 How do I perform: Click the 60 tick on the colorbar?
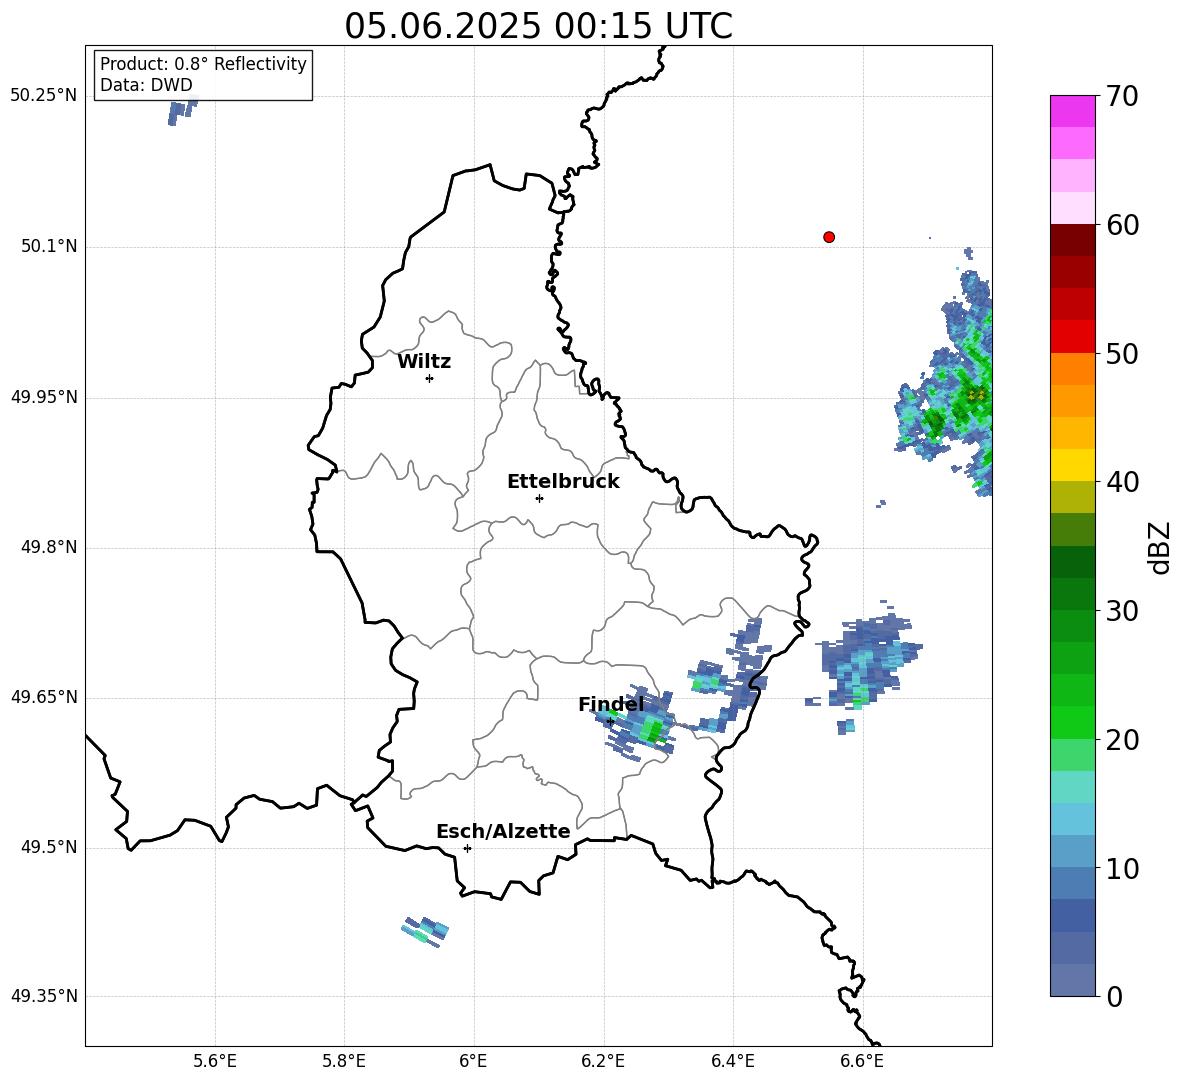1122,224
